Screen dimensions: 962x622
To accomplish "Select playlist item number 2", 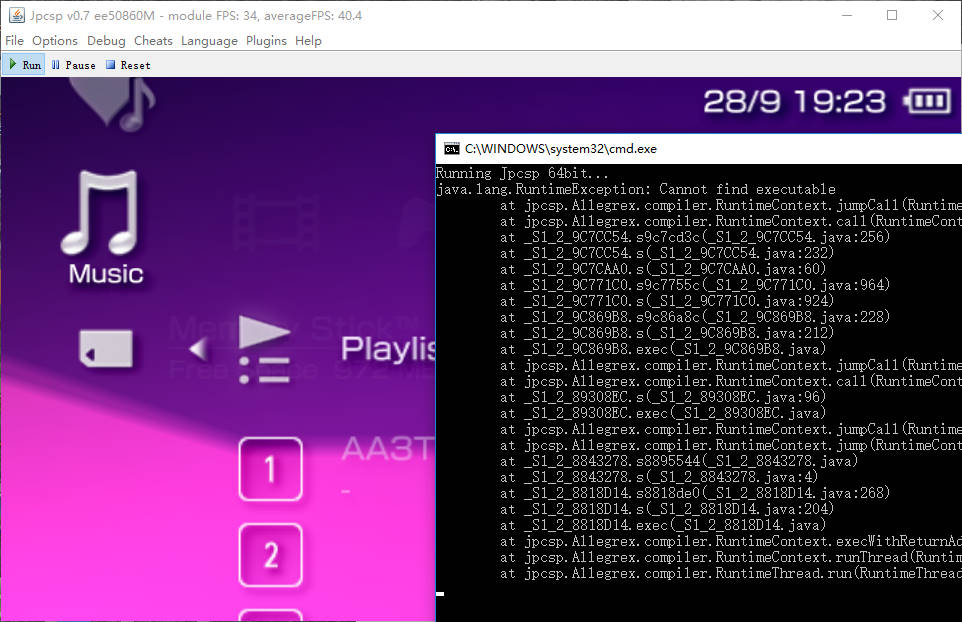I will click(270, 555).
